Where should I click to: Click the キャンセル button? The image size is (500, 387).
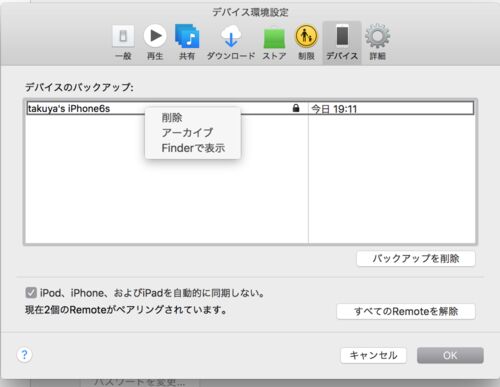pos(373,355)
